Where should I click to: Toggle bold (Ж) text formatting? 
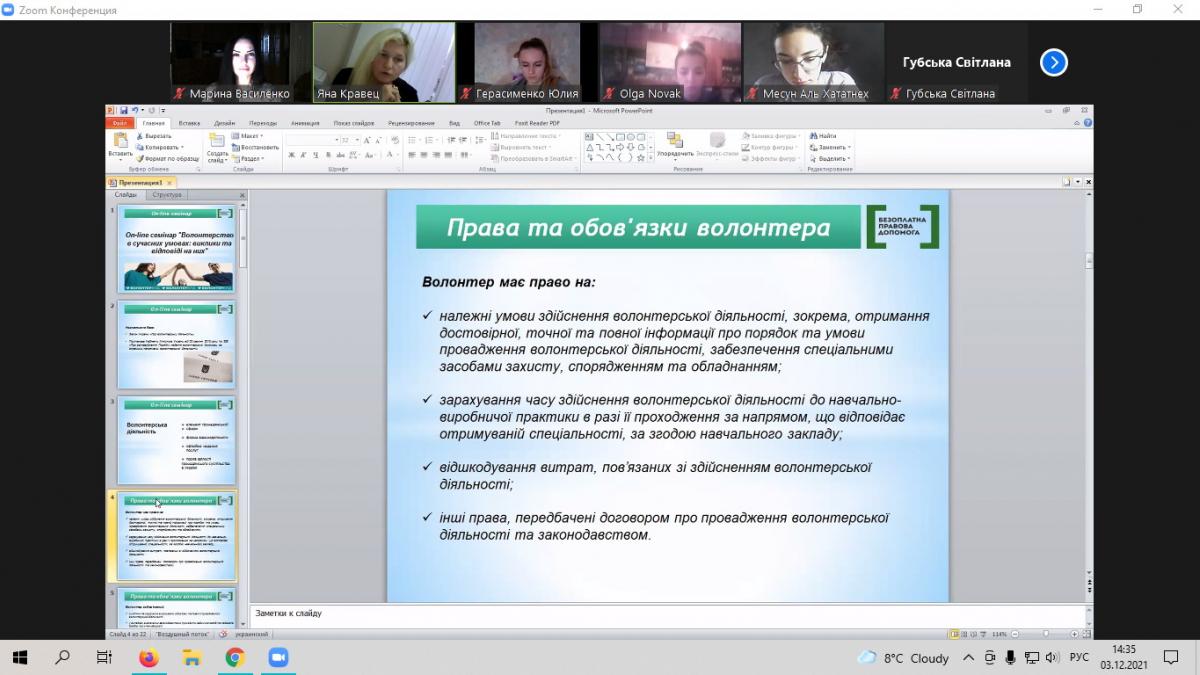click(x=291, y=155)
